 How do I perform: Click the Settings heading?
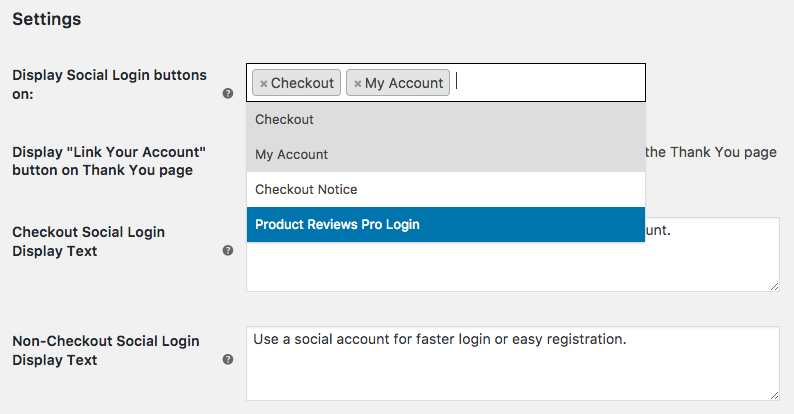(x=46, y=19)
